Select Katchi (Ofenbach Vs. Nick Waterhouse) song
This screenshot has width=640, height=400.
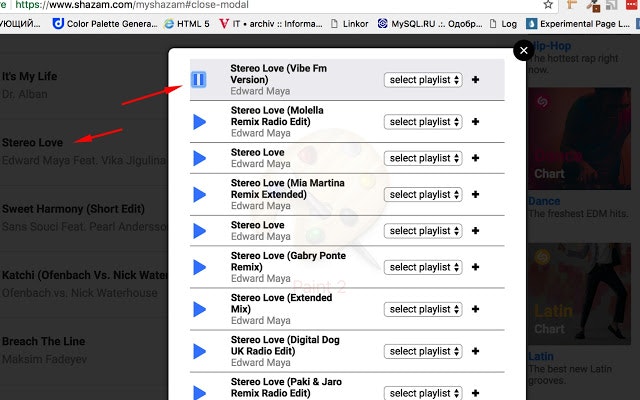[x=84, y=275]
